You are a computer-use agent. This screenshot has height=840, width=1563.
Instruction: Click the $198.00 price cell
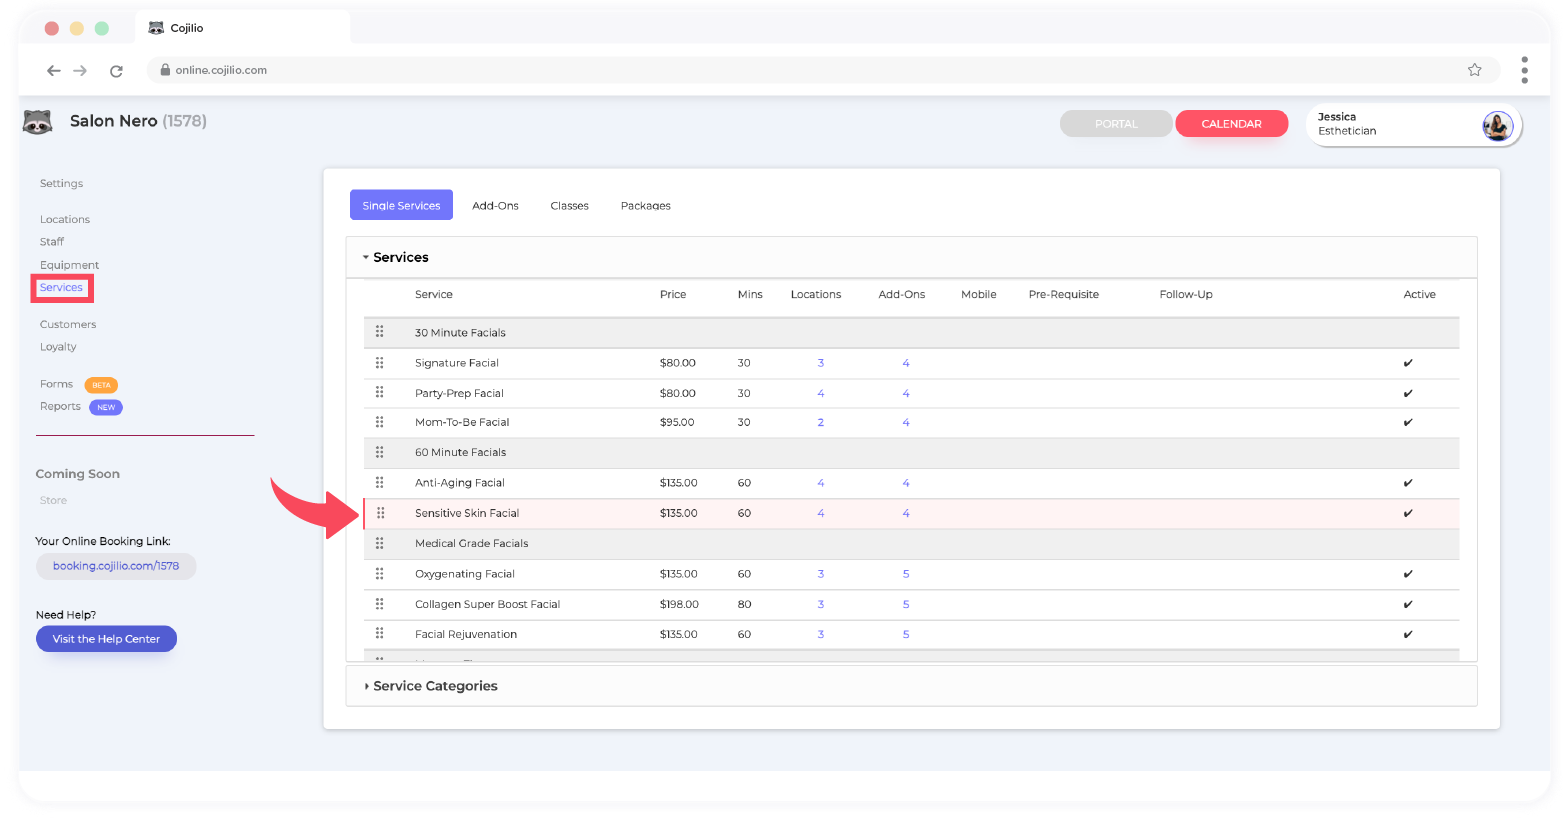coord(679,604)
